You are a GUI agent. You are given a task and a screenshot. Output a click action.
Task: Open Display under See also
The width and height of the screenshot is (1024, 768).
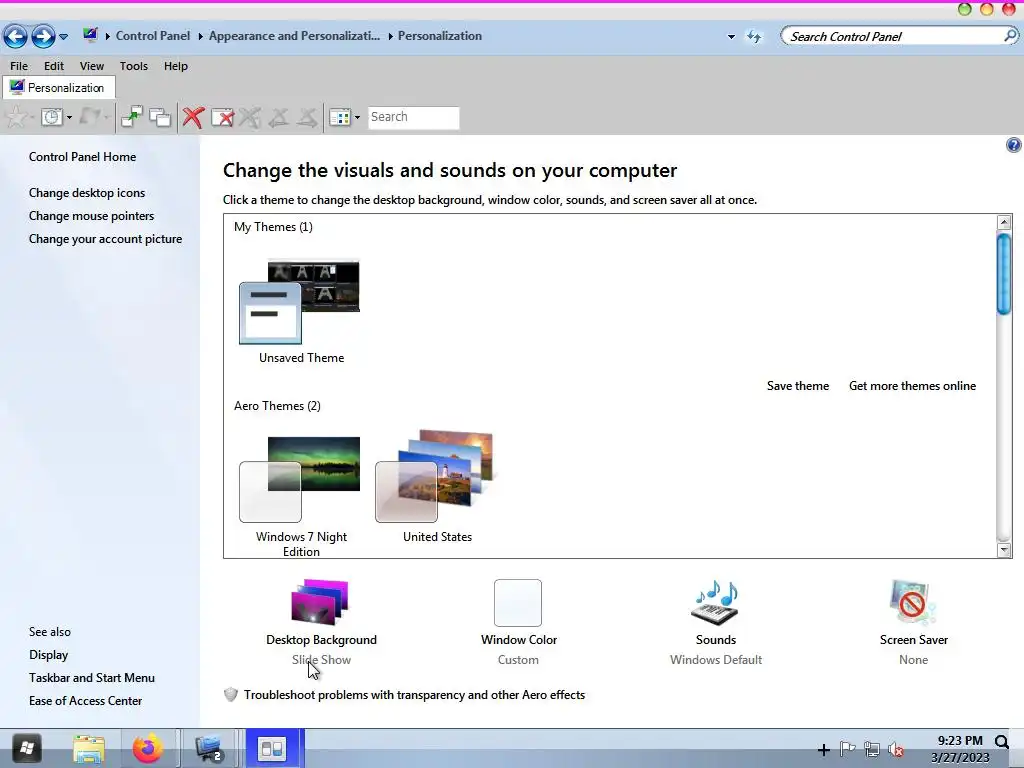48,654
